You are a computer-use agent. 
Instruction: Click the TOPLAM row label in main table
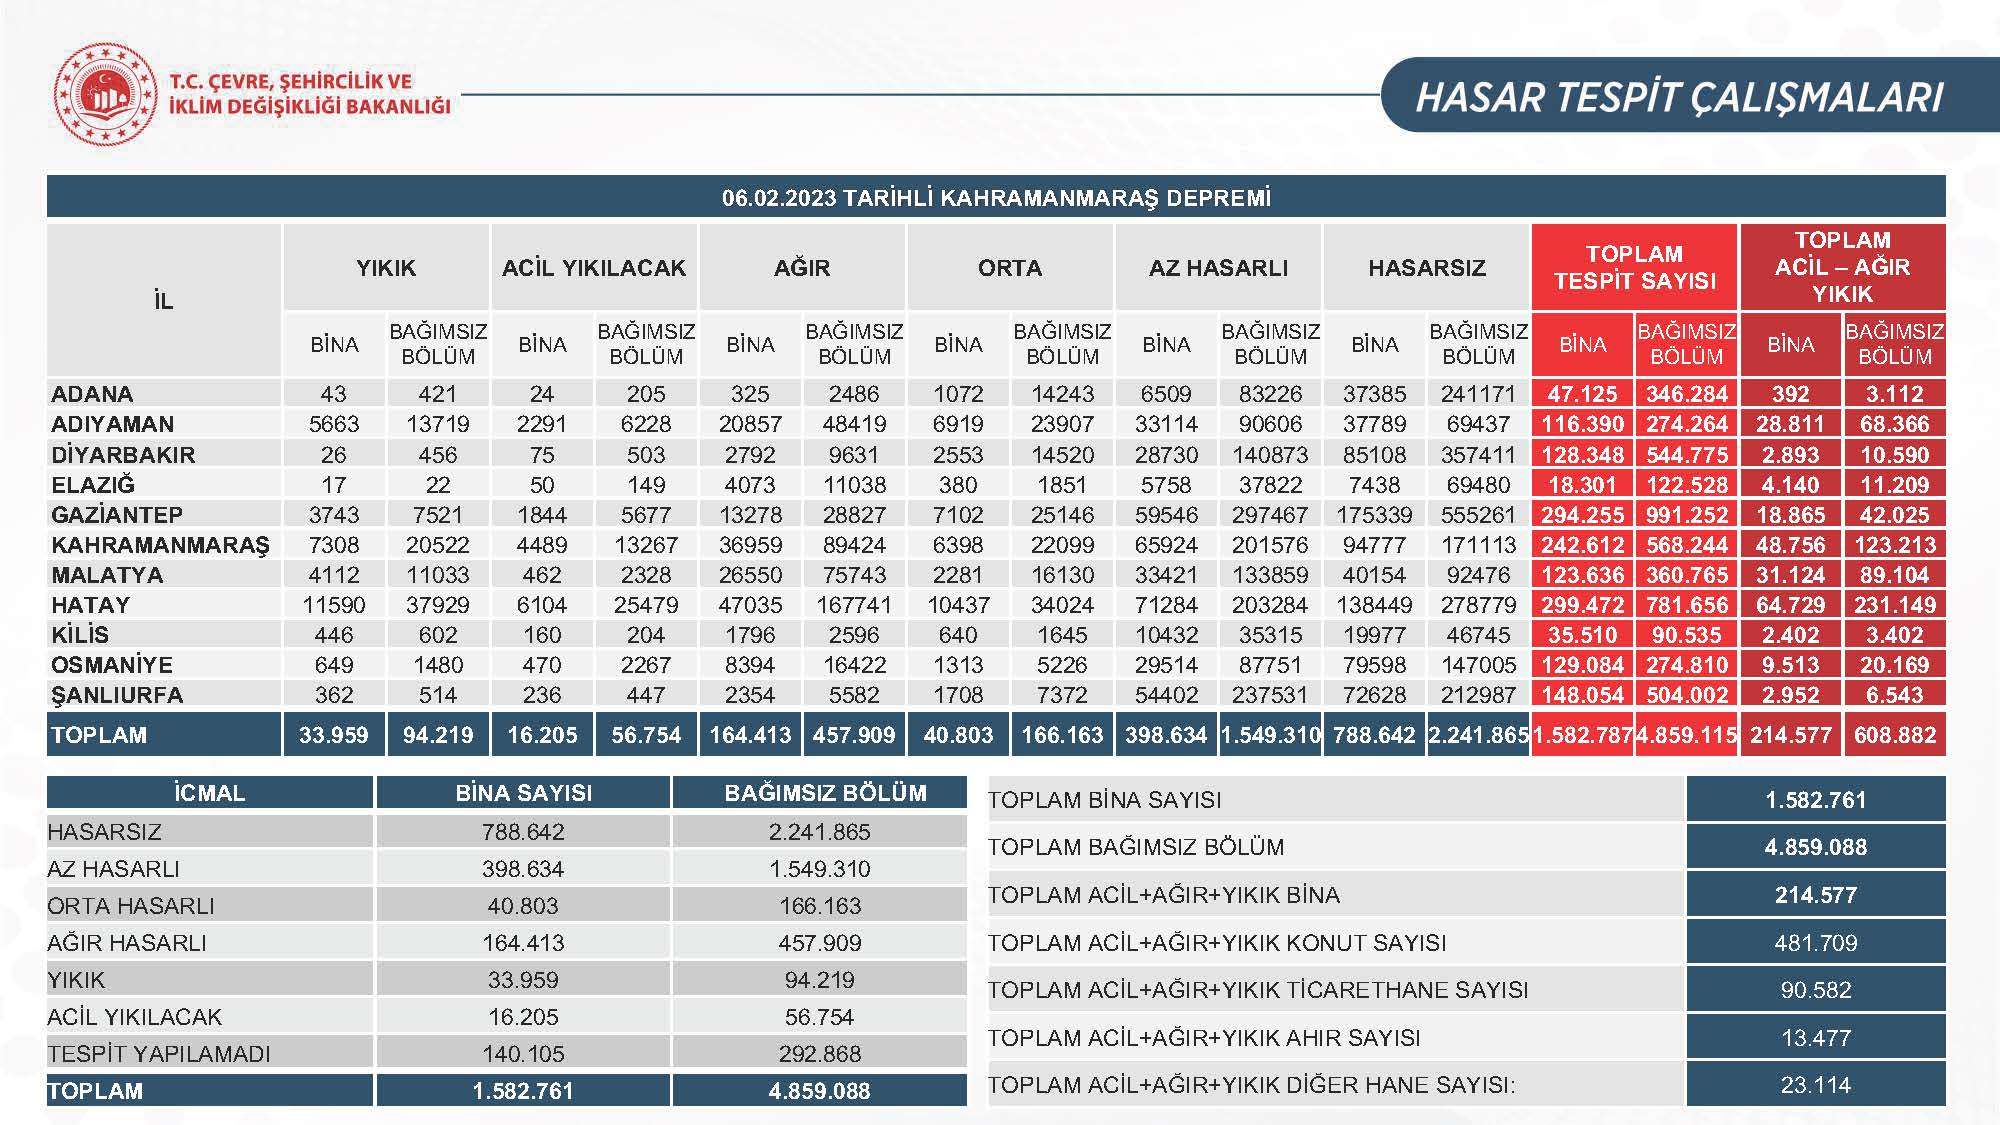[99, 735]
